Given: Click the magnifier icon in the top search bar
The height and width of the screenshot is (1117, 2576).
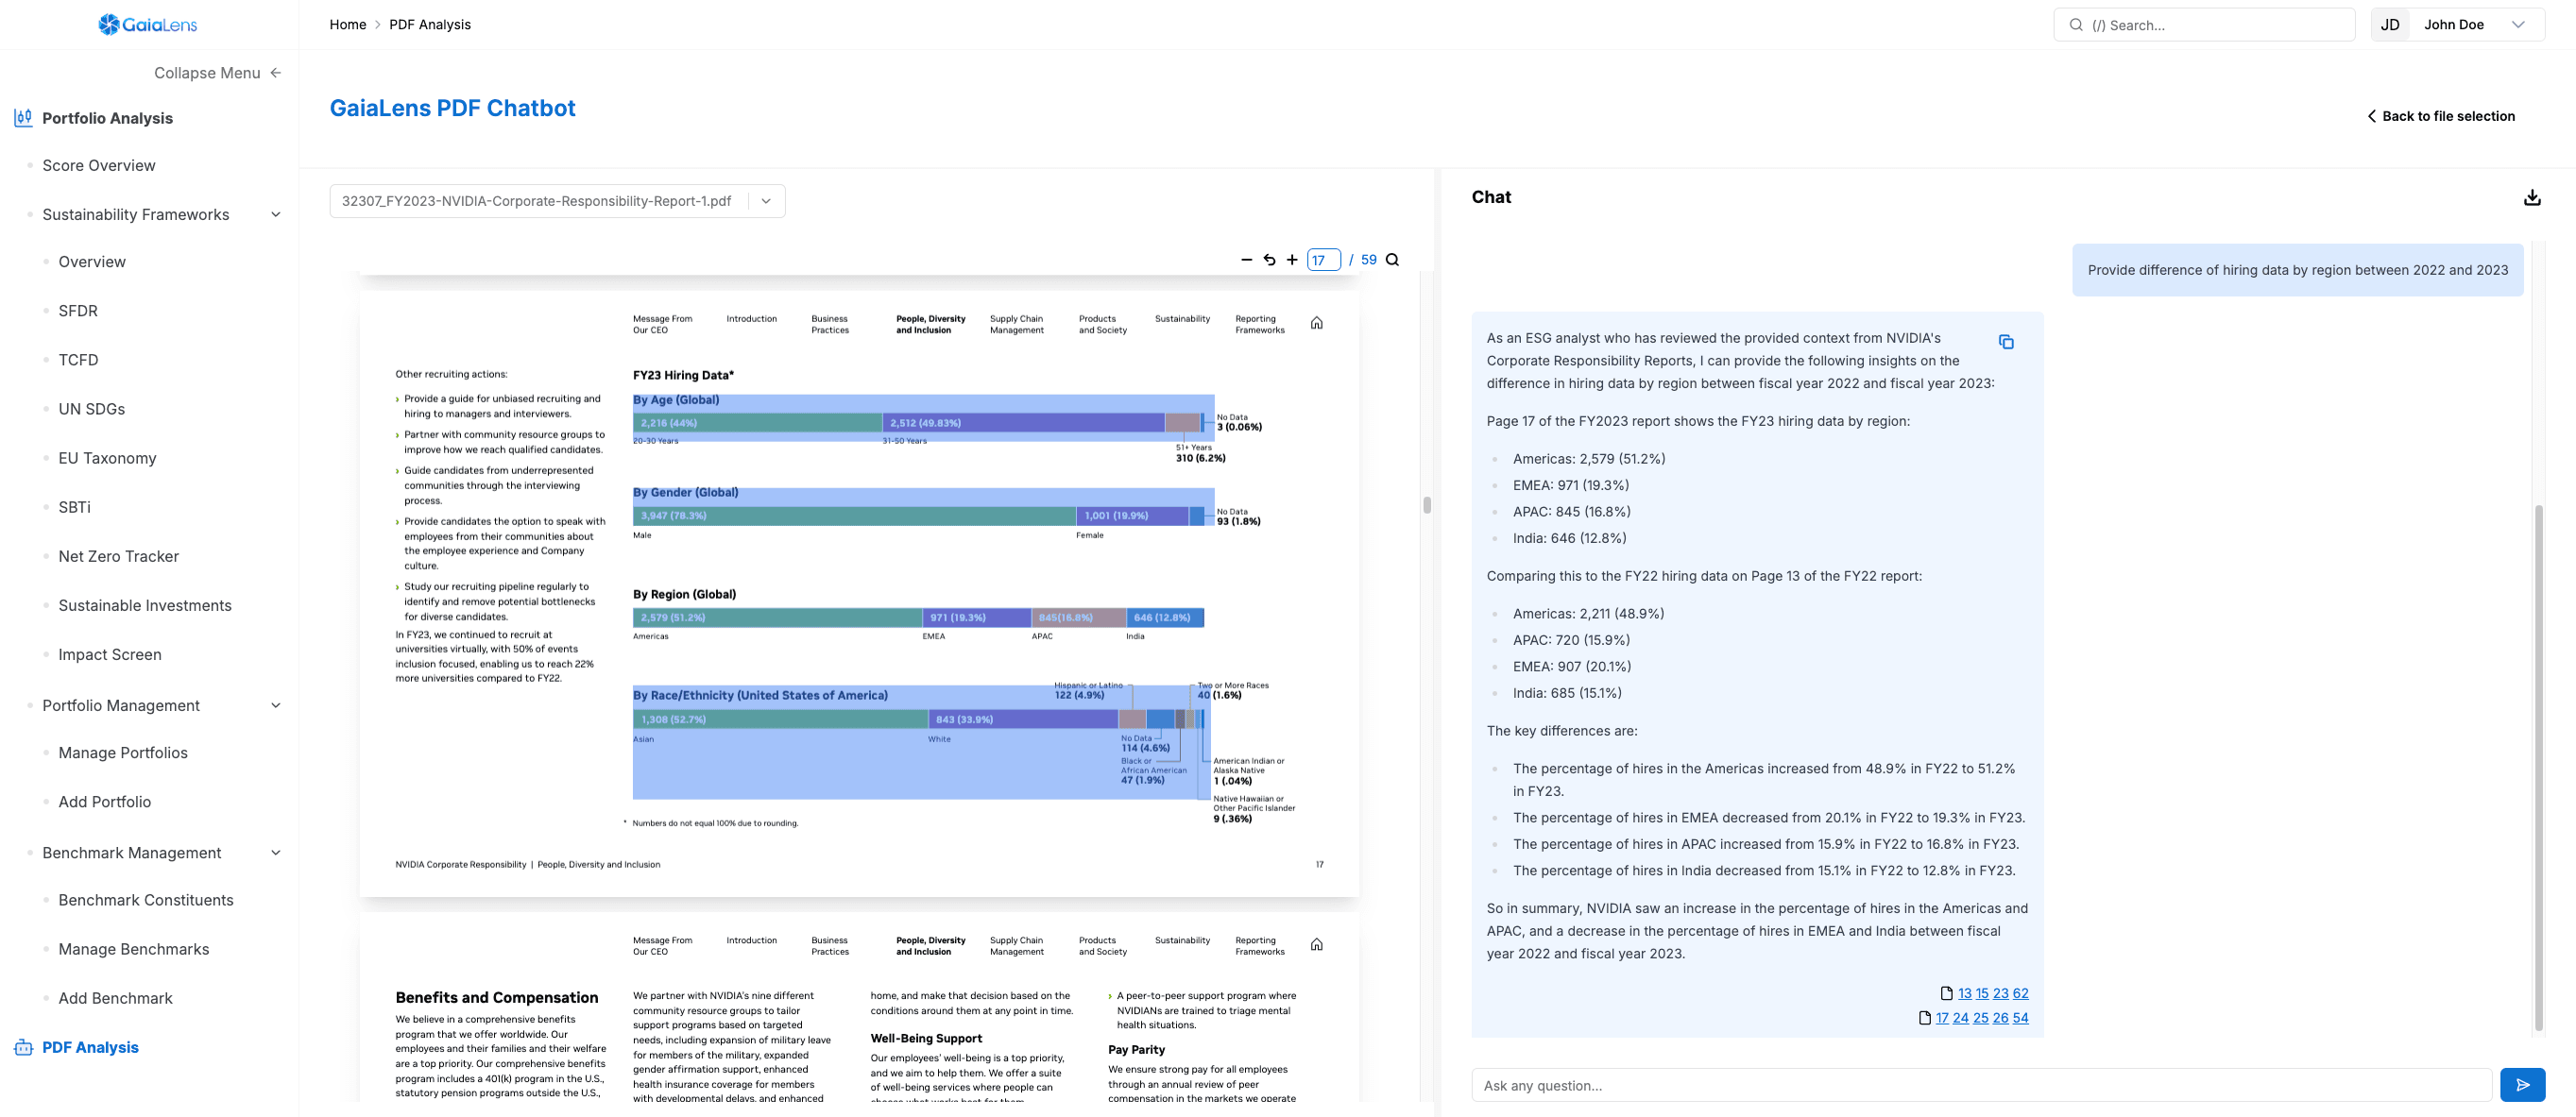Looking at the screenshot, I should pyautogui.click(x=2076, y=25).
